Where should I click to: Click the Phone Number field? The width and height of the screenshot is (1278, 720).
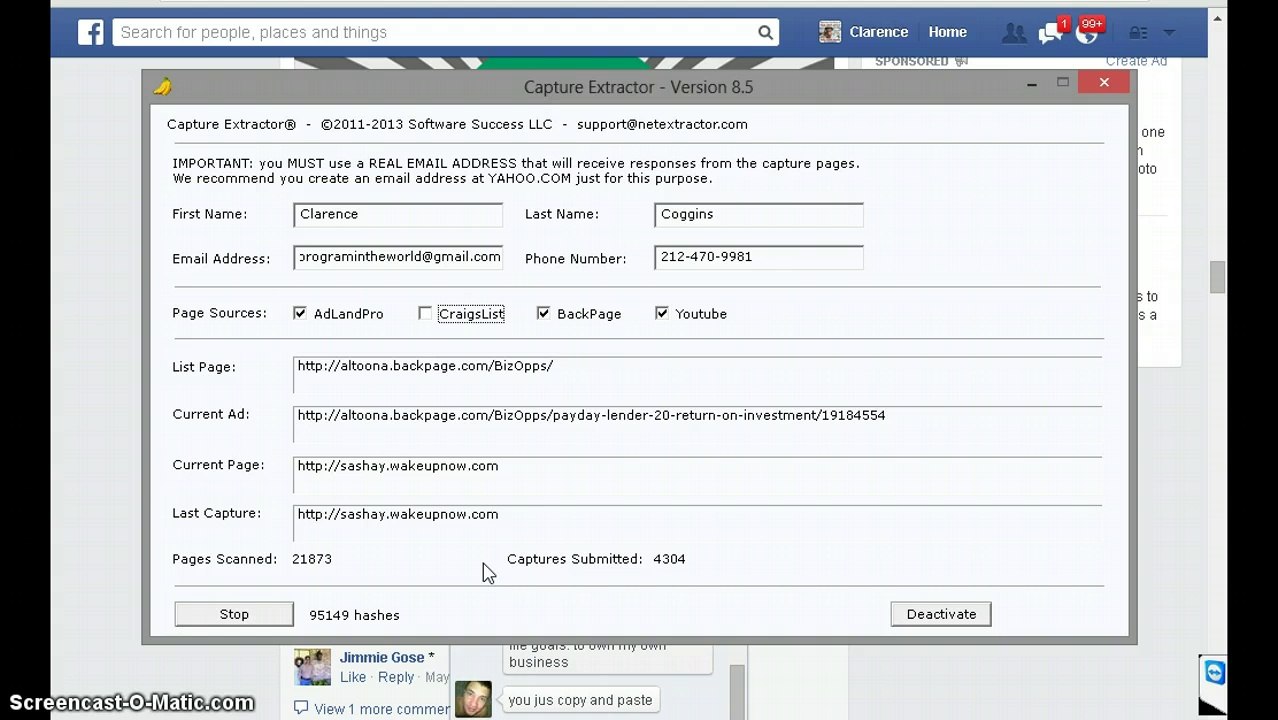759,257
